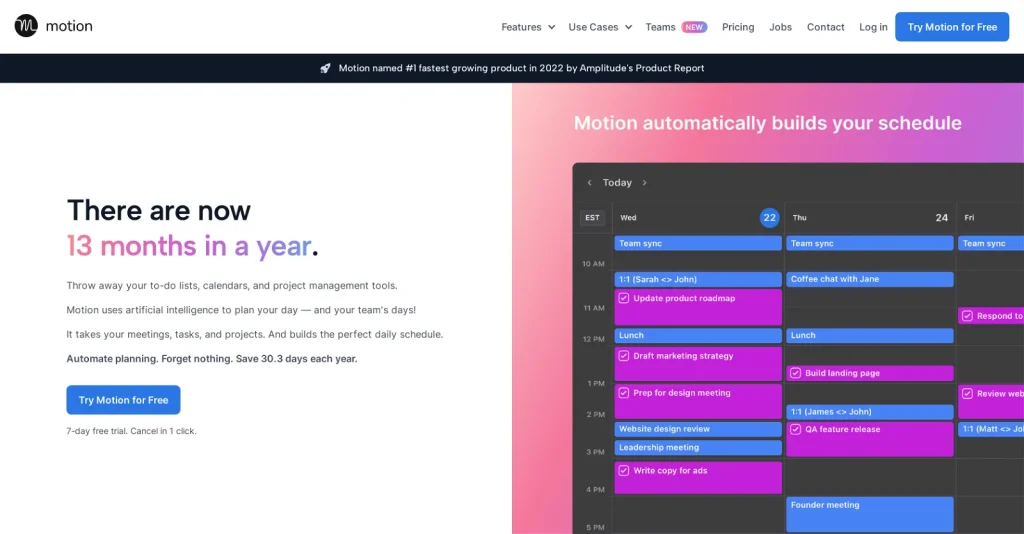Click the NEW badge beside Teams
This screenshot has width=1024, height=534.
pos(694,27)
